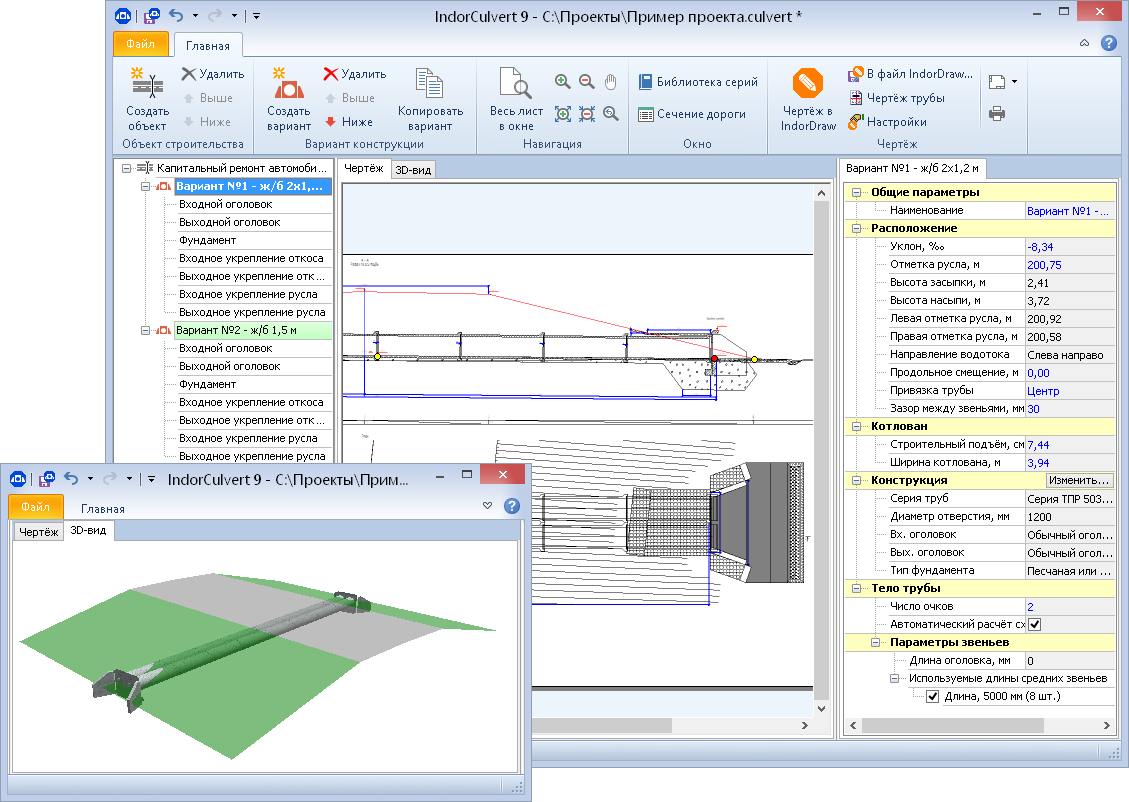The width and height of the screenshot is (1129, 802).
Task: Collapse the Вариант №1 tree node
Action: 145,186
